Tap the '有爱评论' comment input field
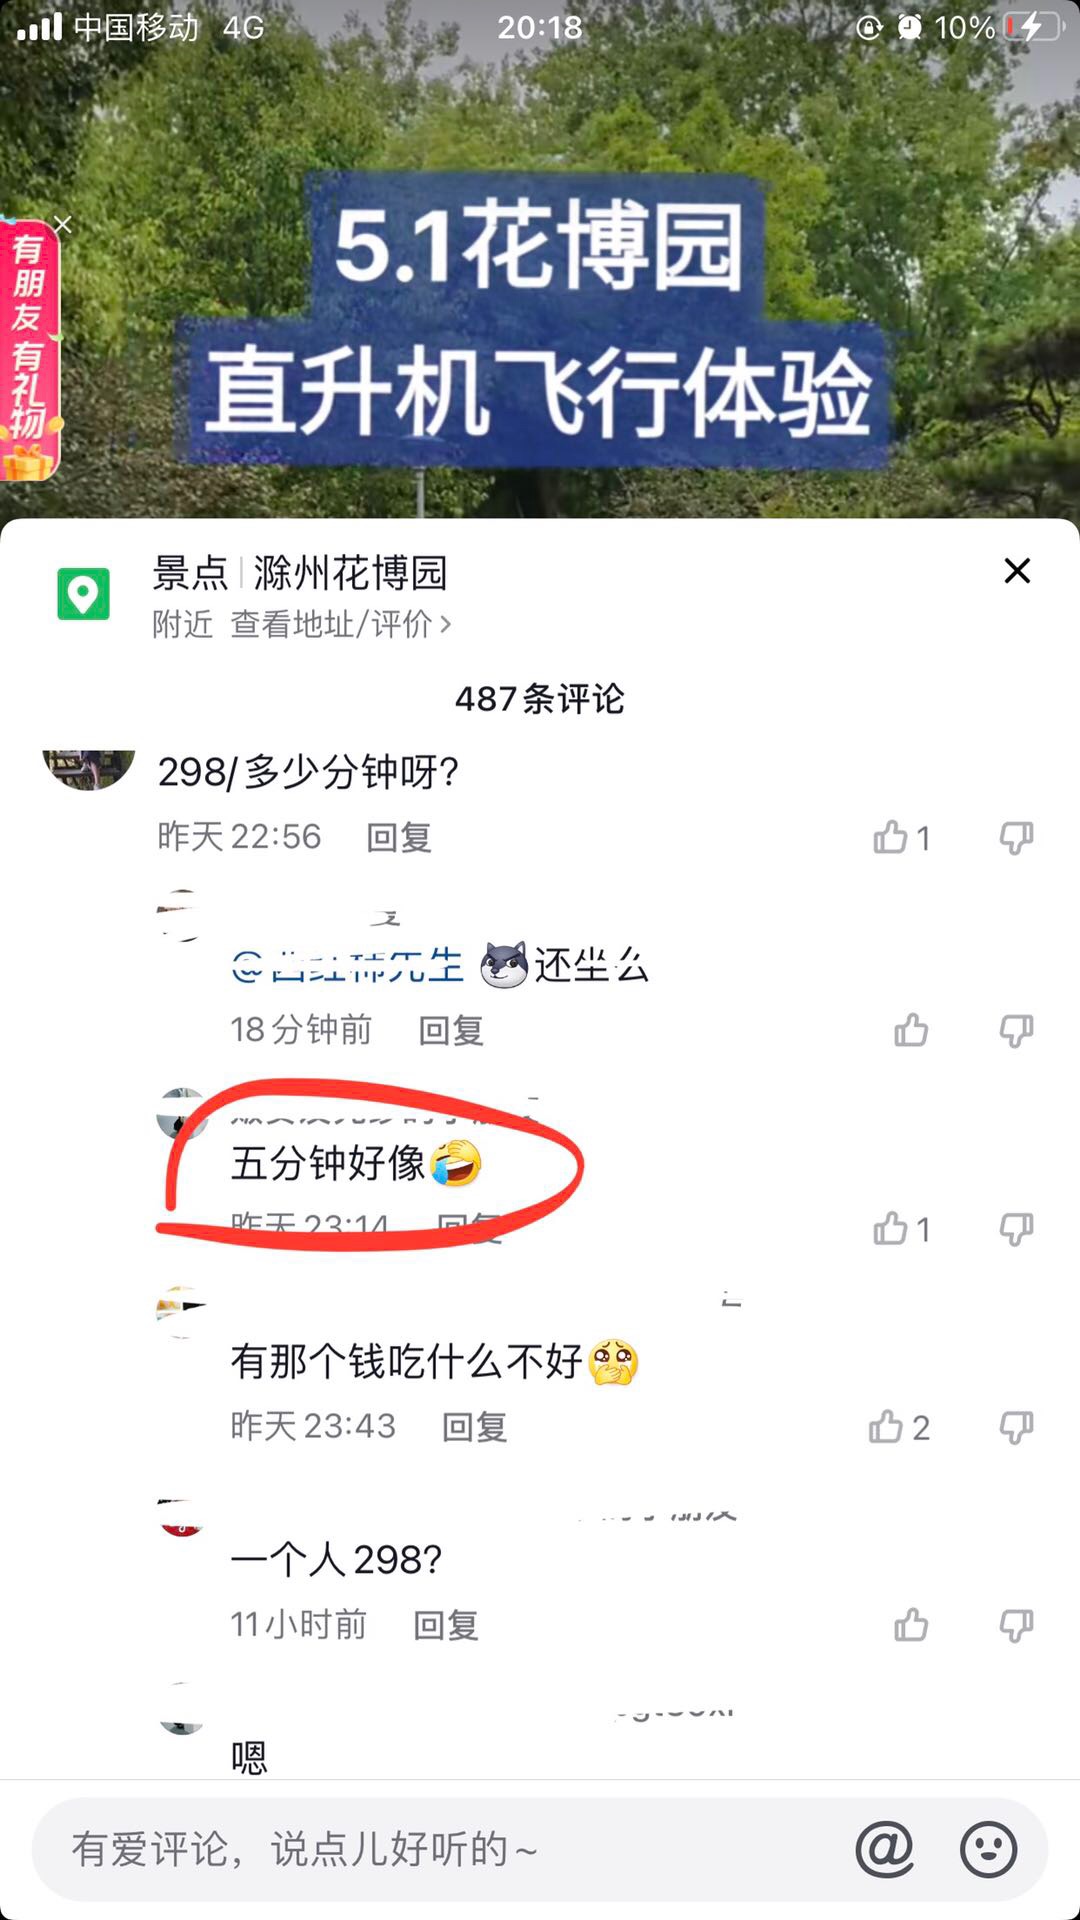This screenshot has height=1920, width=1080. [x=440, y=1849]
